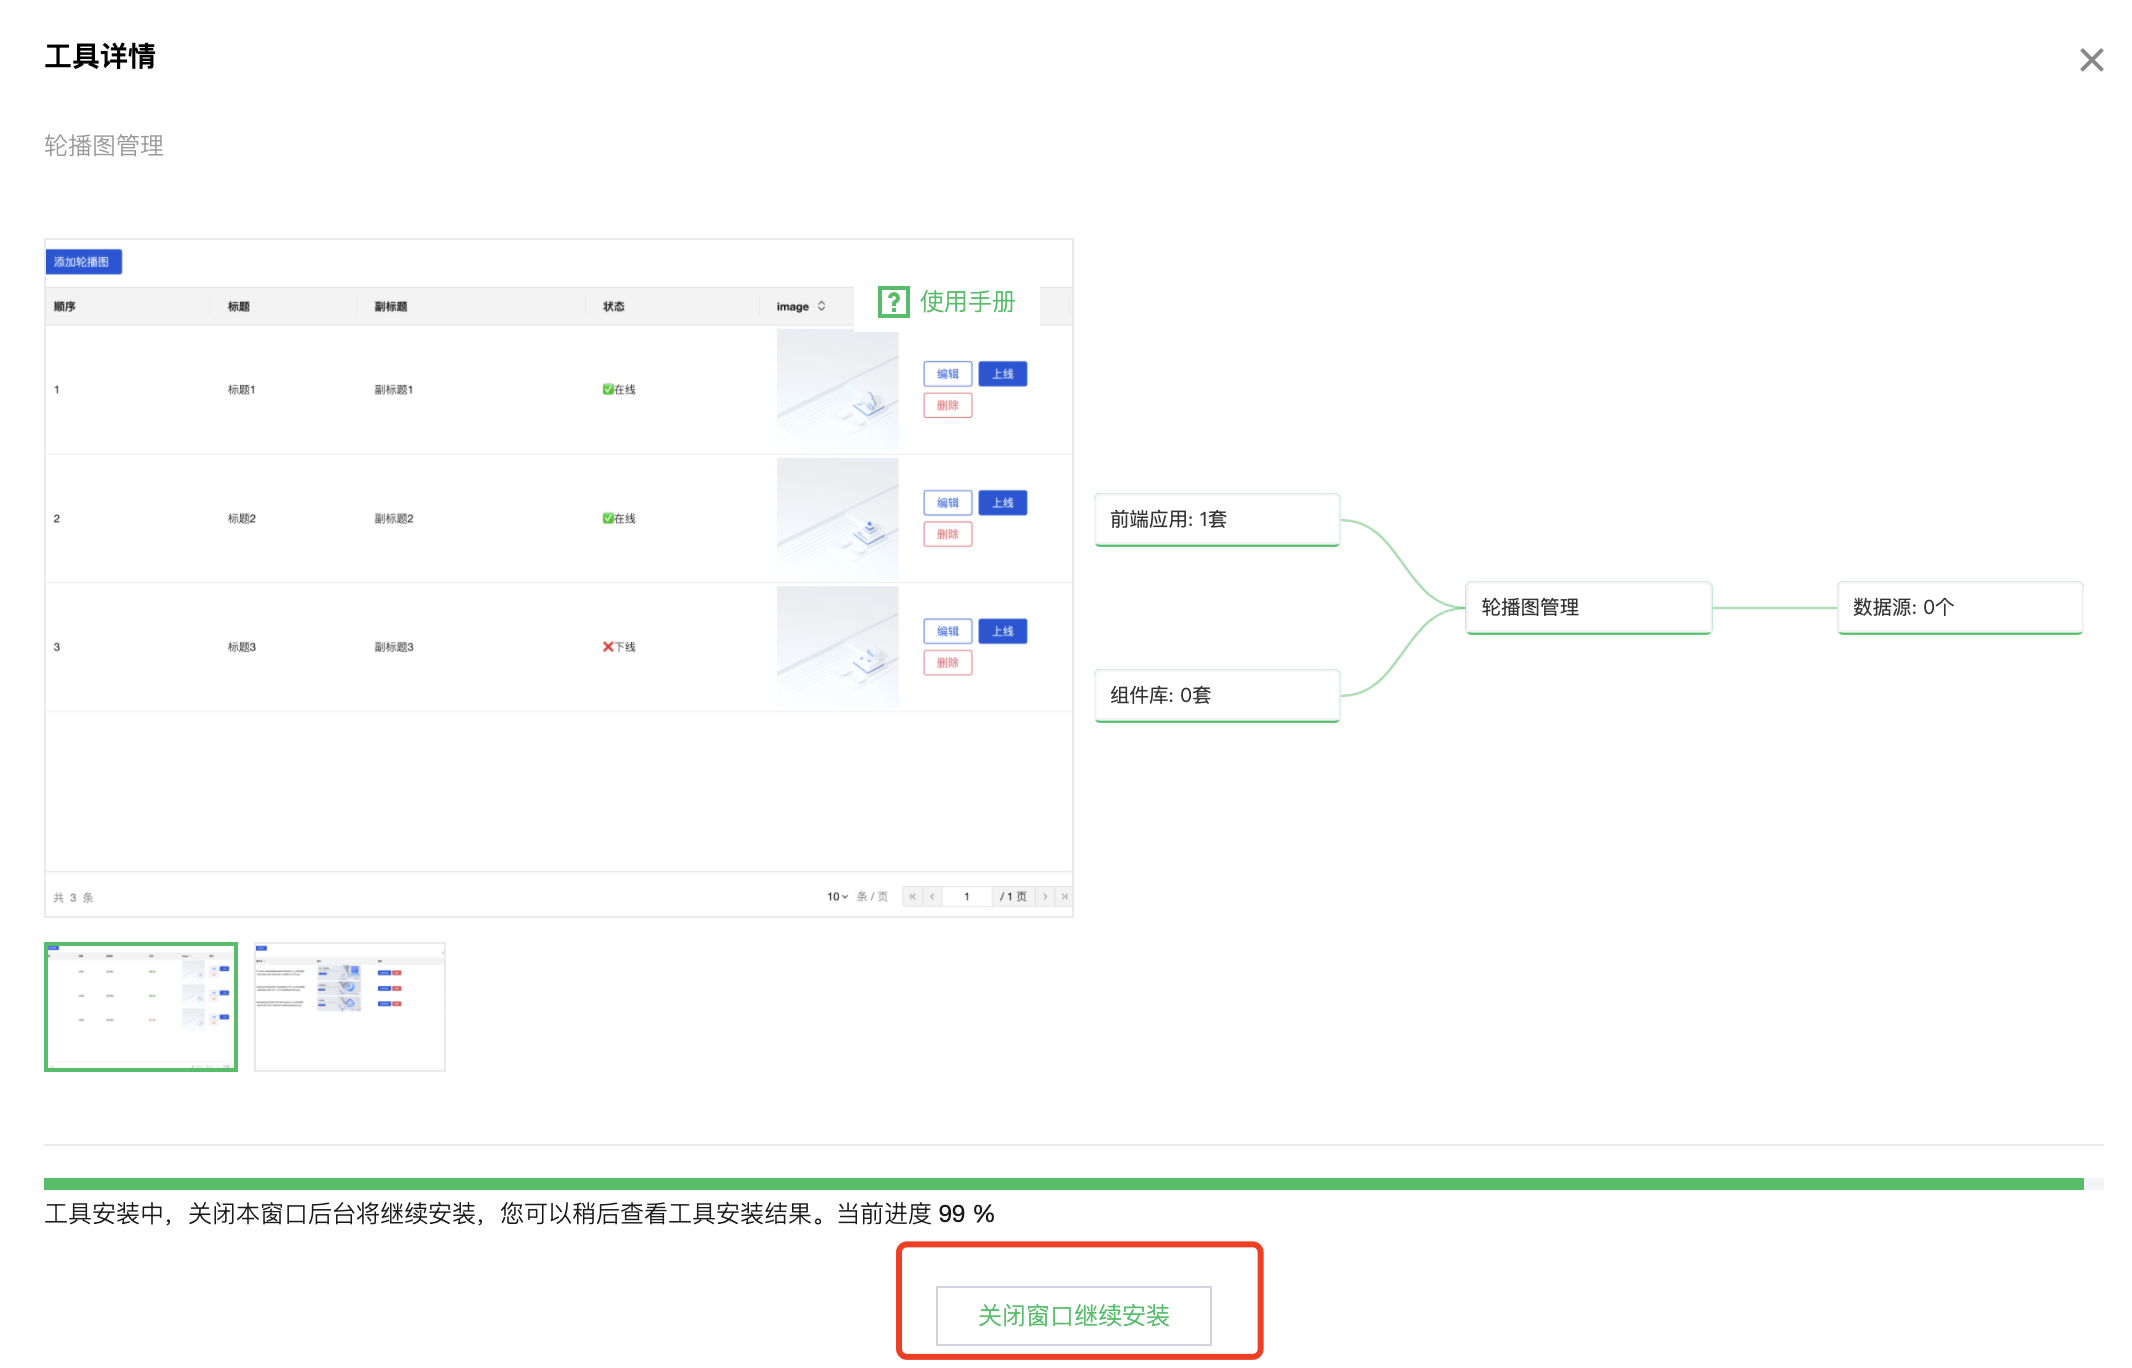Click the green install progress bar
Screen dimensions: 2132x1368
point(1064,1184)
